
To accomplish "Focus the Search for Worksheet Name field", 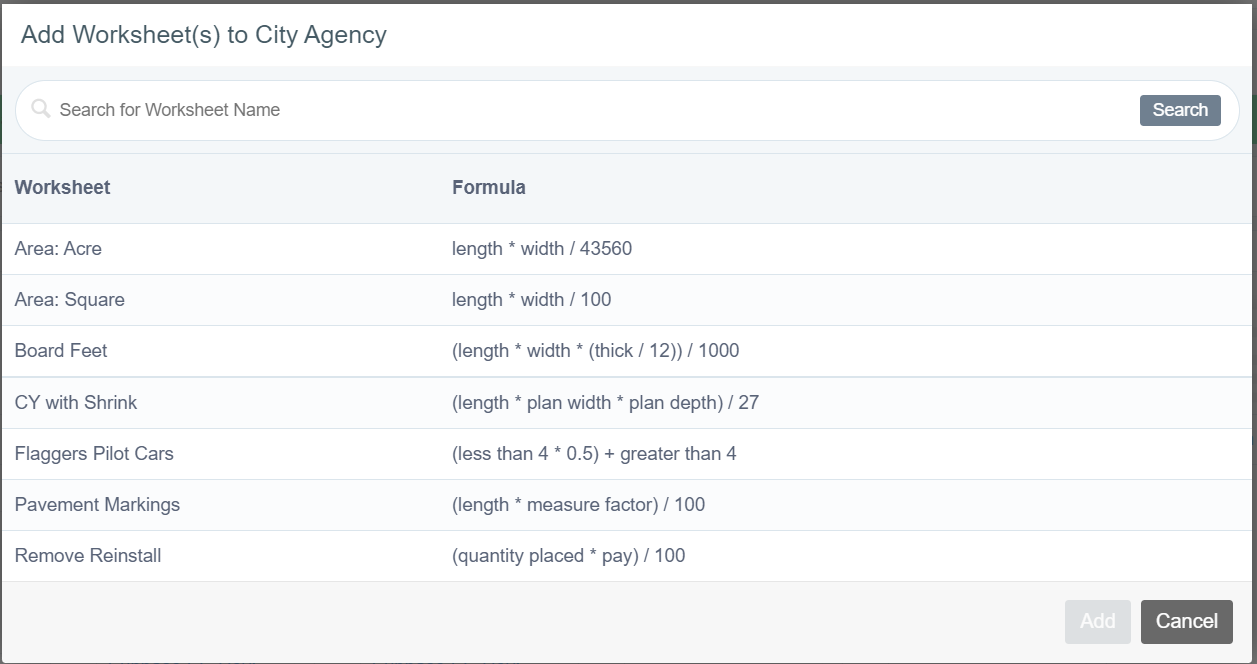I will click(x=590, y=110).
